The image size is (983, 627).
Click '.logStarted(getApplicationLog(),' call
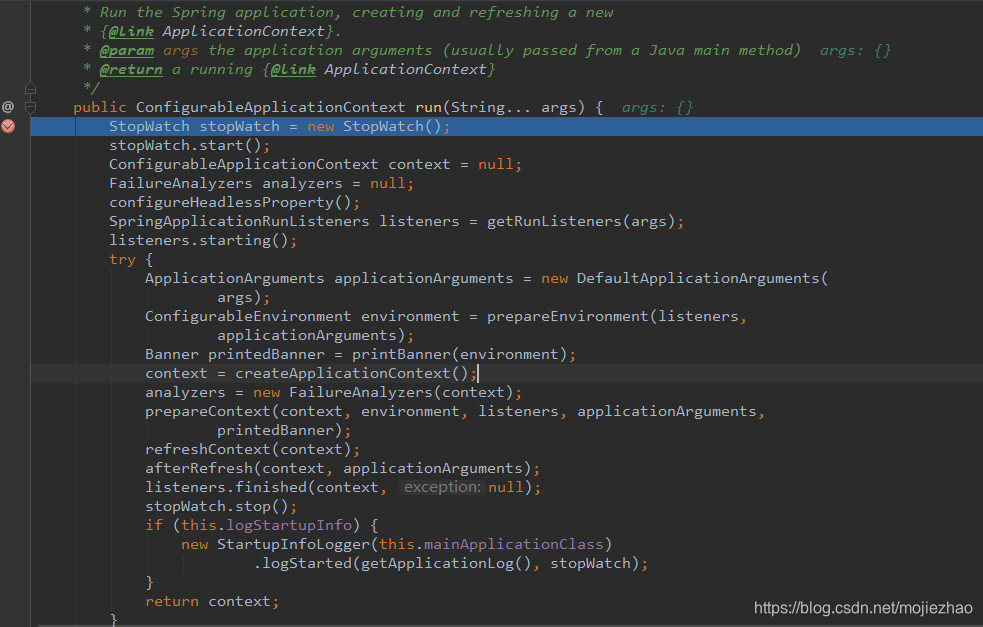tap(397, 563)
